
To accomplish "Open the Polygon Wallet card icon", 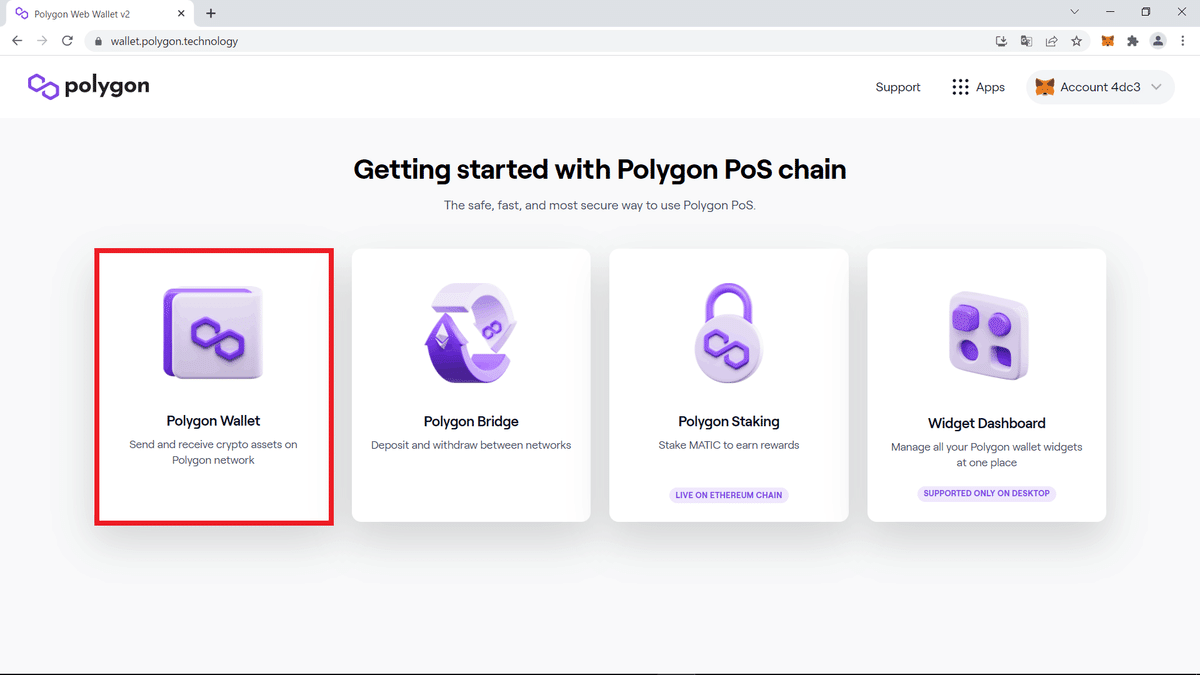I will click(x=214, y=333).
